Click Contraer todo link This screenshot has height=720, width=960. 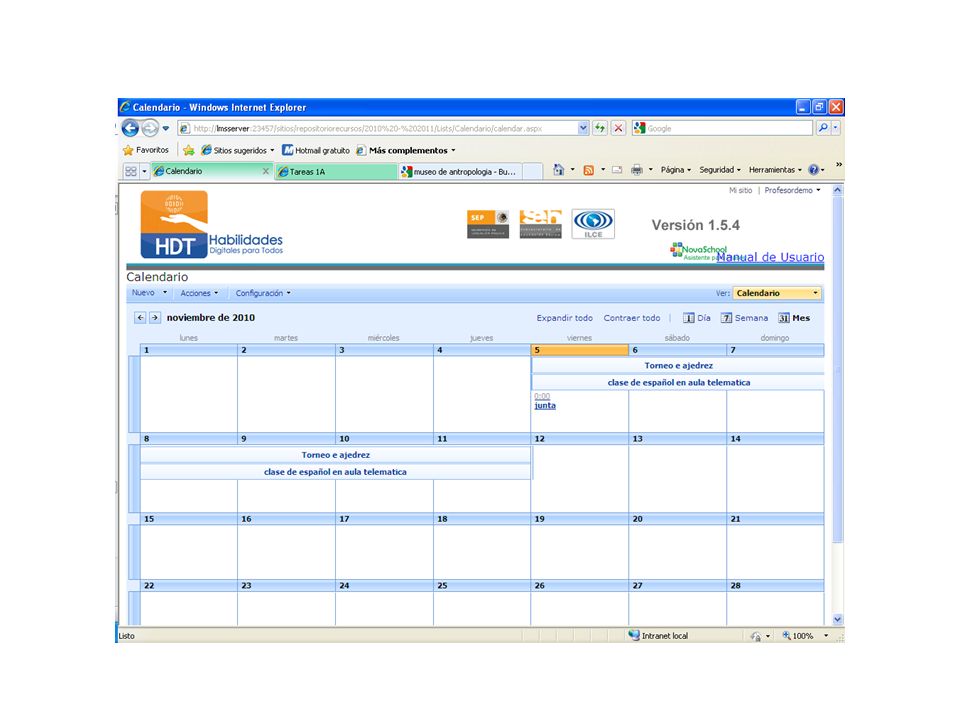click(632, 318)
